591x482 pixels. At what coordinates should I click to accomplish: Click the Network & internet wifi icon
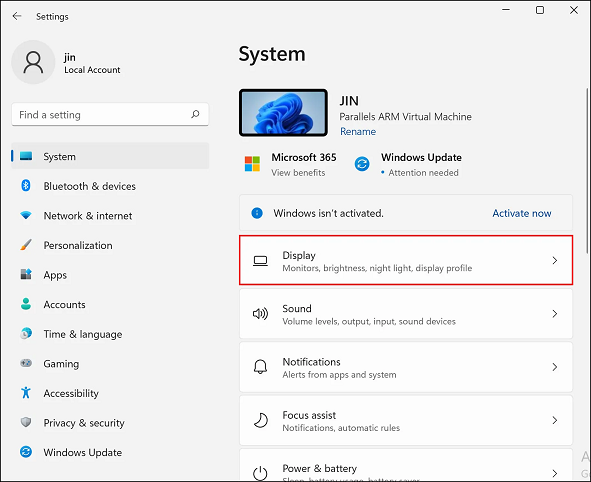tap(26, 215)
